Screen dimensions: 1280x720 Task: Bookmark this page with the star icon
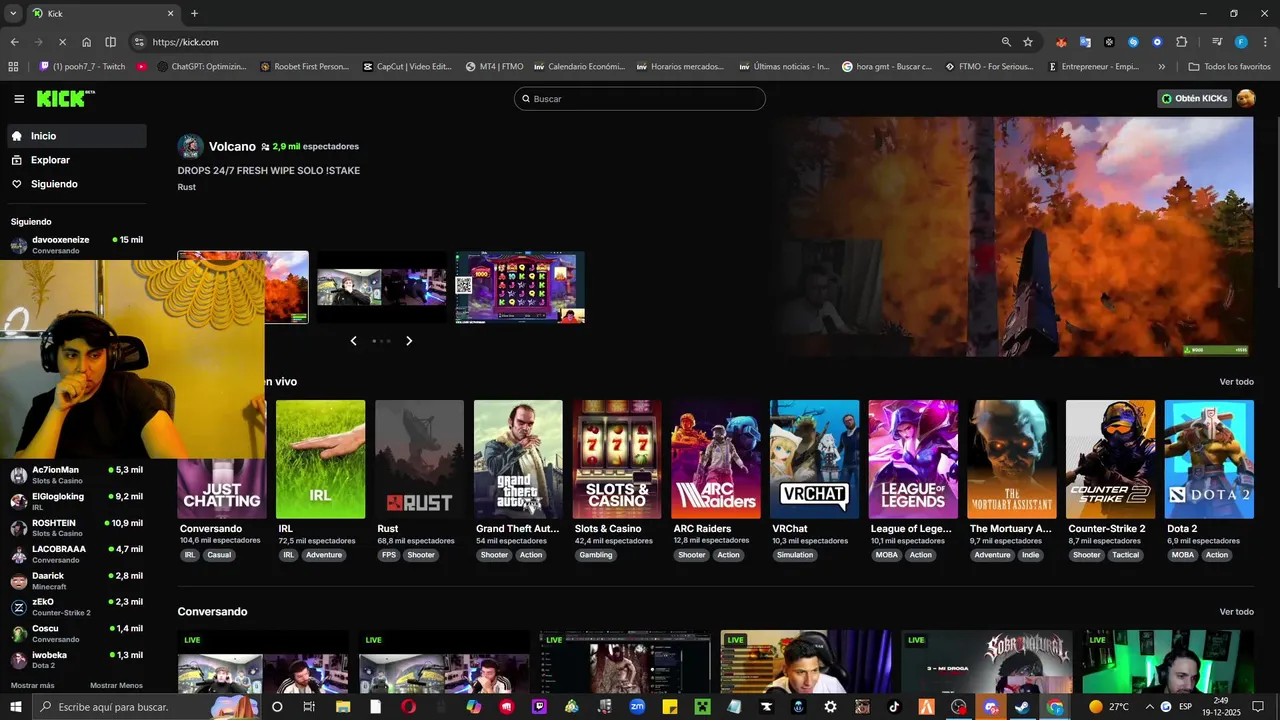[1028, 42]
